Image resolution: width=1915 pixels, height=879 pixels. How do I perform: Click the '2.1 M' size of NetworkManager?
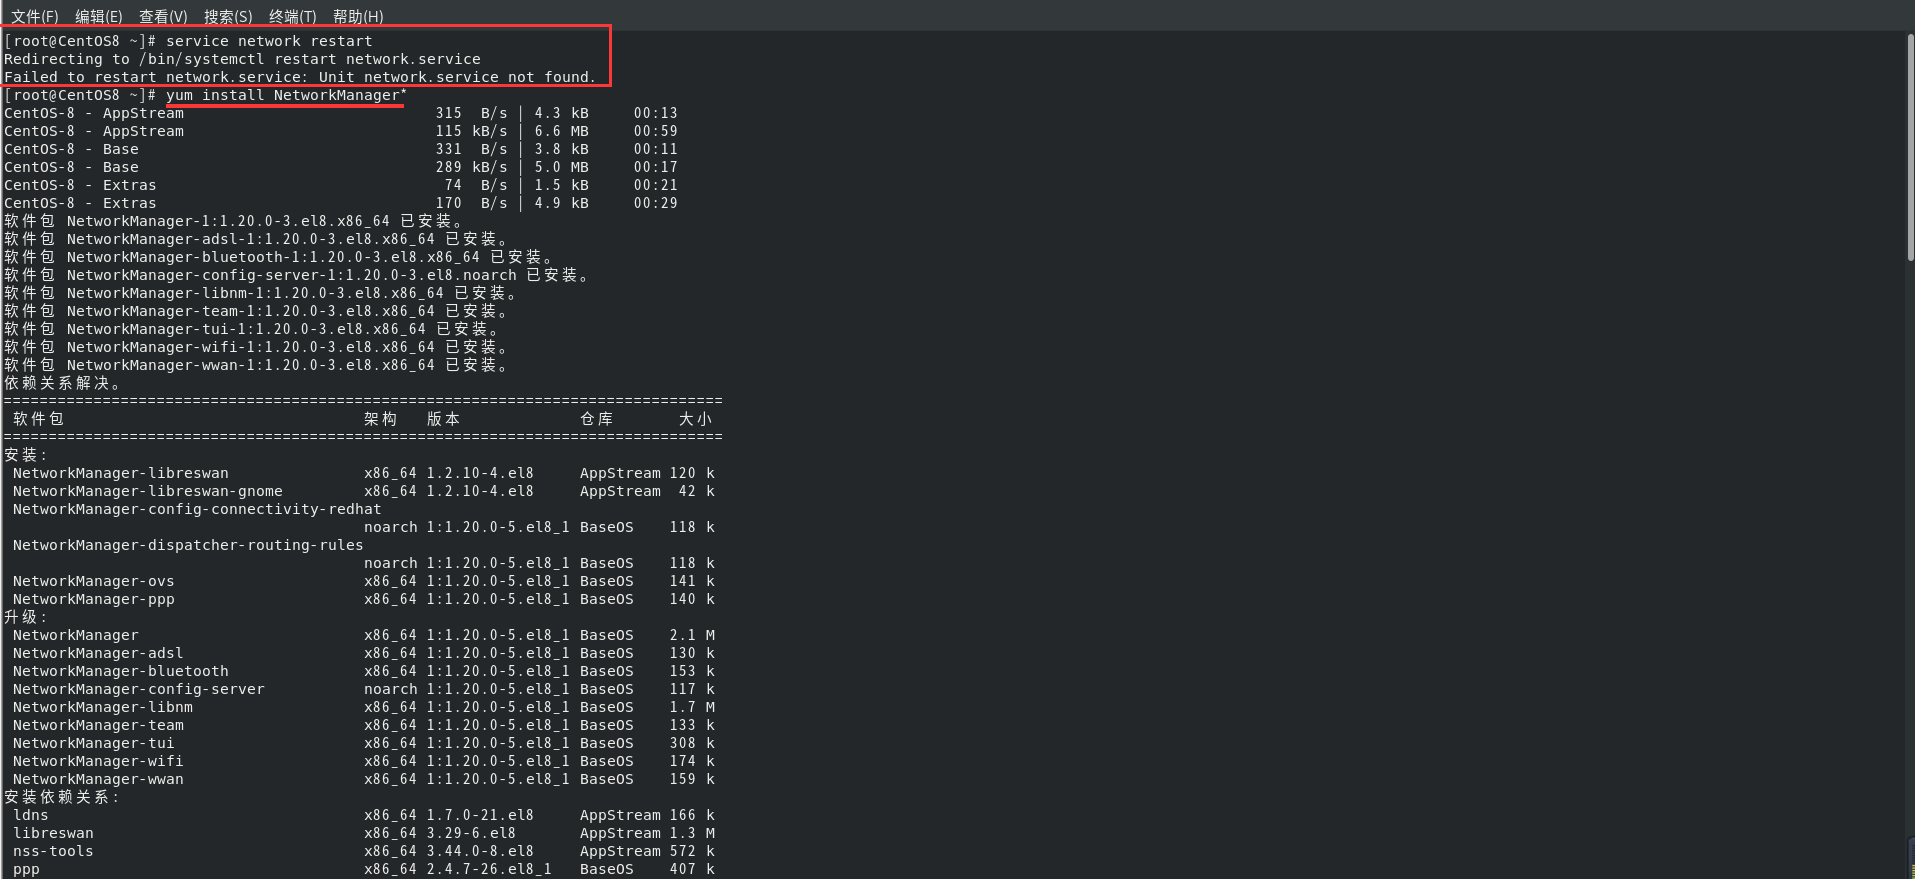click(x=692, y=635)
